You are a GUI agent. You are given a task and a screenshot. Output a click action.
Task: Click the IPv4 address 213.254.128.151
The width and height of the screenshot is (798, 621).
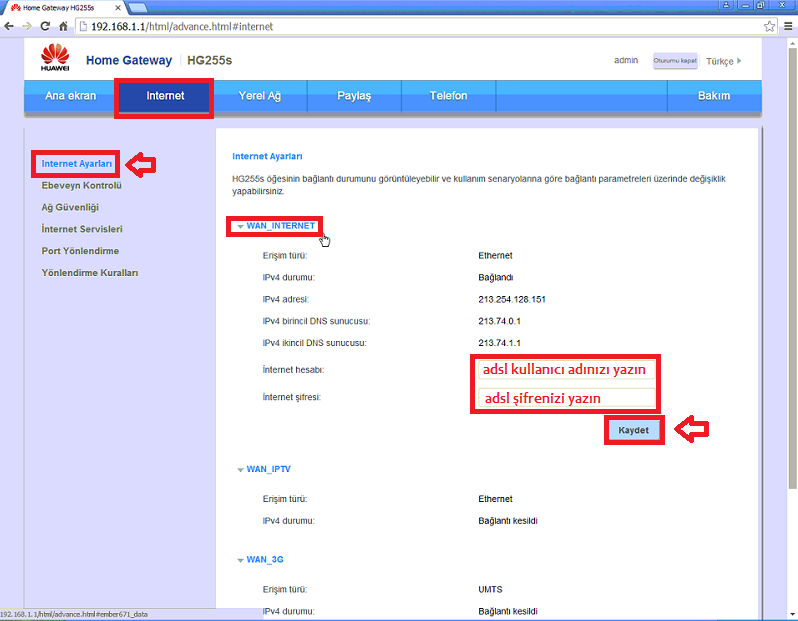[511, 299]
